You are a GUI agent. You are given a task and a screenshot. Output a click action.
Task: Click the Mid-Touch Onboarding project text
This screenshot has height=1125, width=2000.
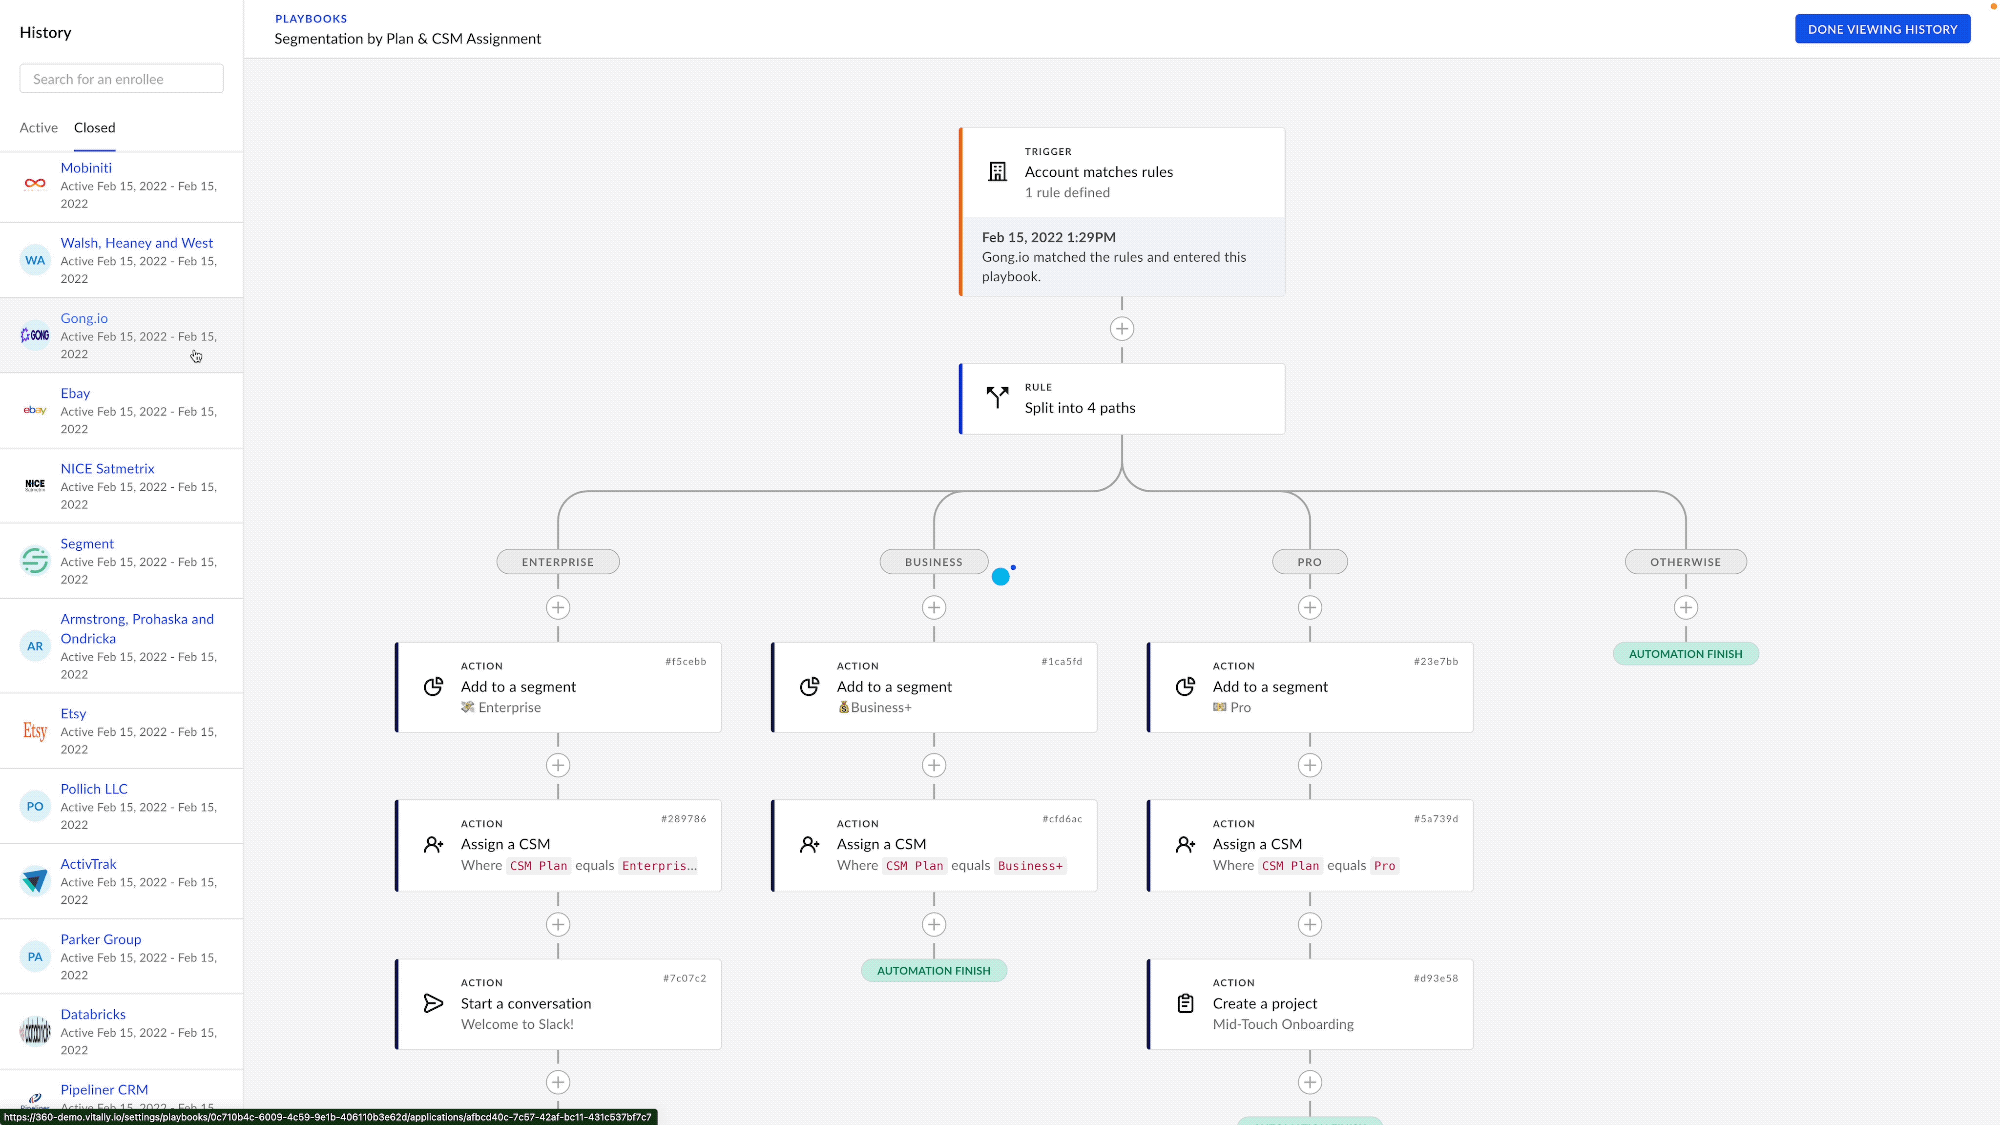[1283, 1025]
